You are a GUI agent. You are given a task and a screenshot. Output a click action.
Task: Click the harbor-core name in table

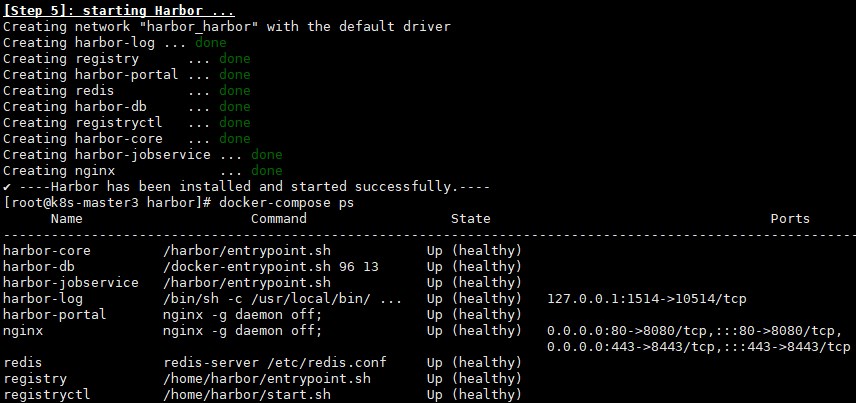pos(46,251)
